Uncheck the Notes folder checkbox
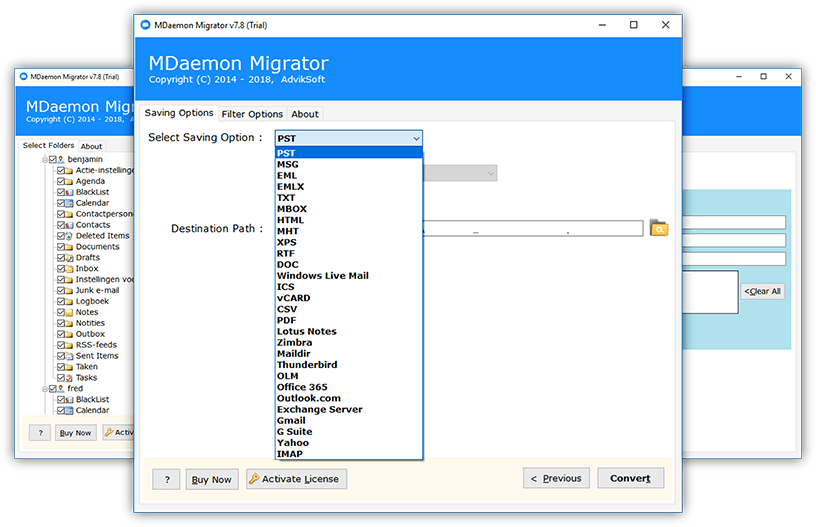 [61, 312]
